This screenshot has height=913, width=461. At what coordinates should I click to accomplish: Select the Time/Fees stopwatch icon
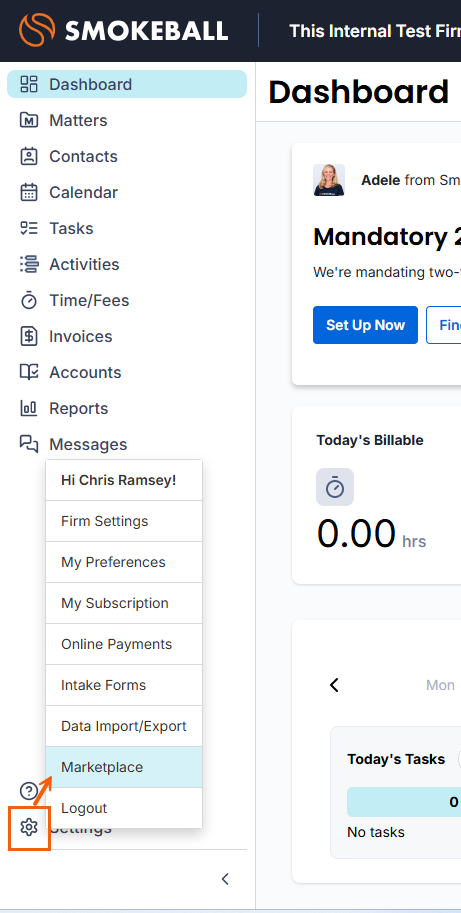click(29, 300)
